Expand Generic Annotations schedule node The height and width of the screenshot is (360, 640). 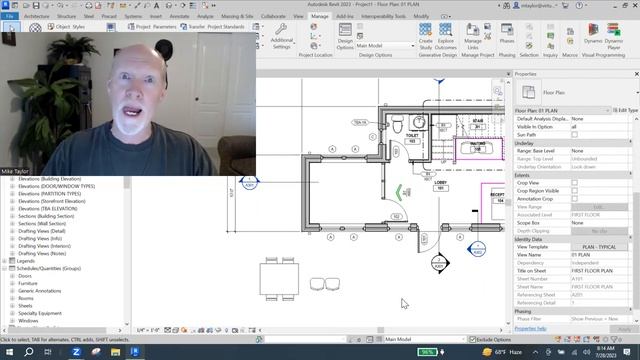(x=12, y=291)
